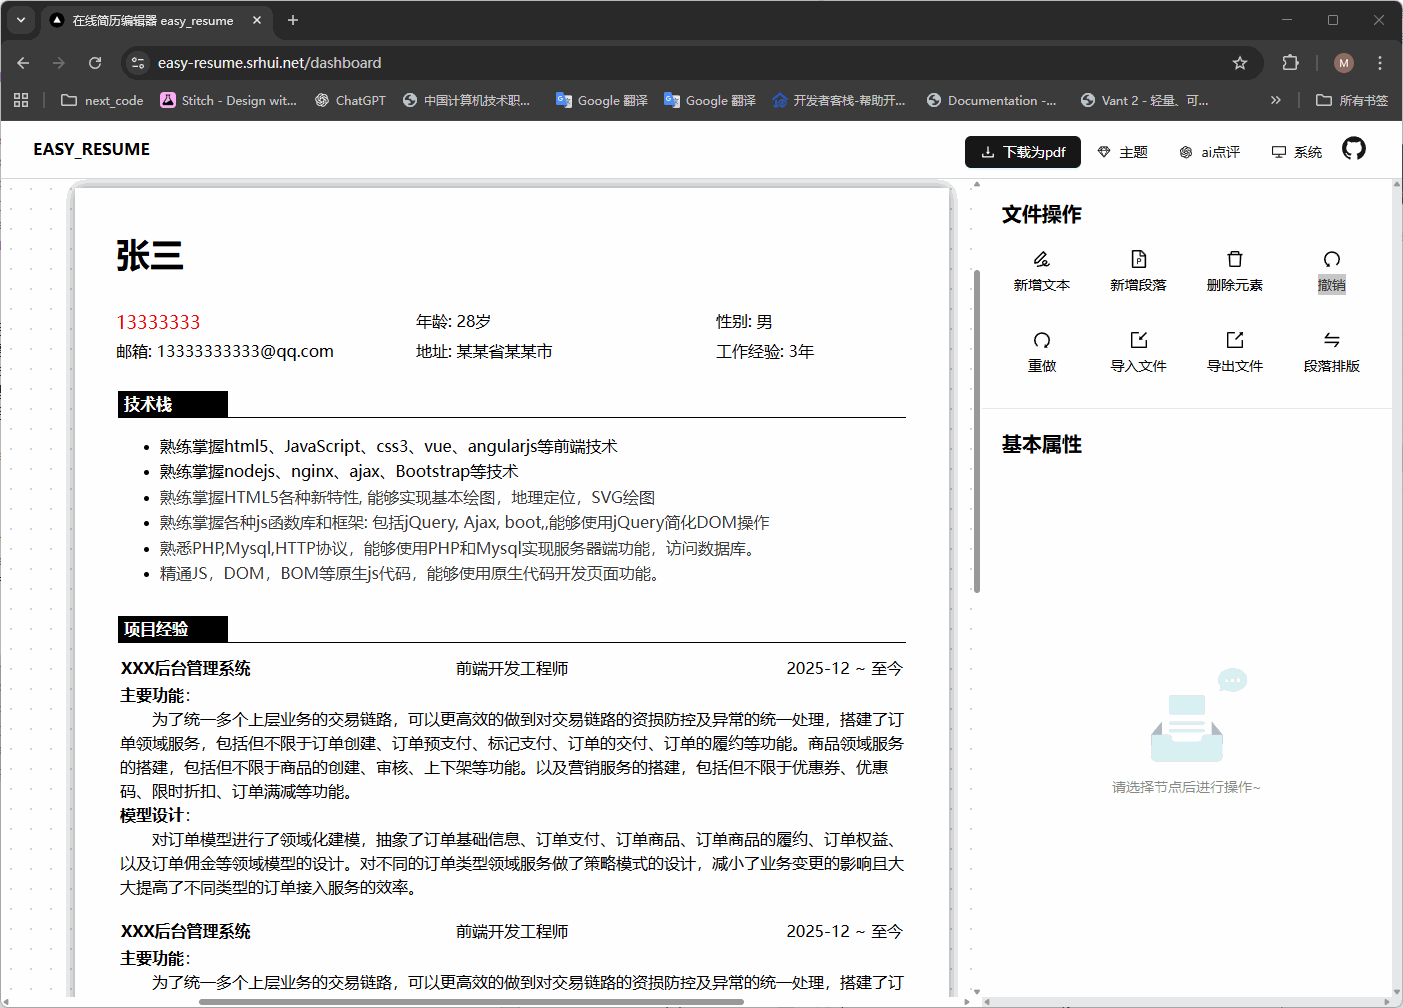
Task: Open 段落排版 paragraph layout tool
Action: tap(1331, 351)
